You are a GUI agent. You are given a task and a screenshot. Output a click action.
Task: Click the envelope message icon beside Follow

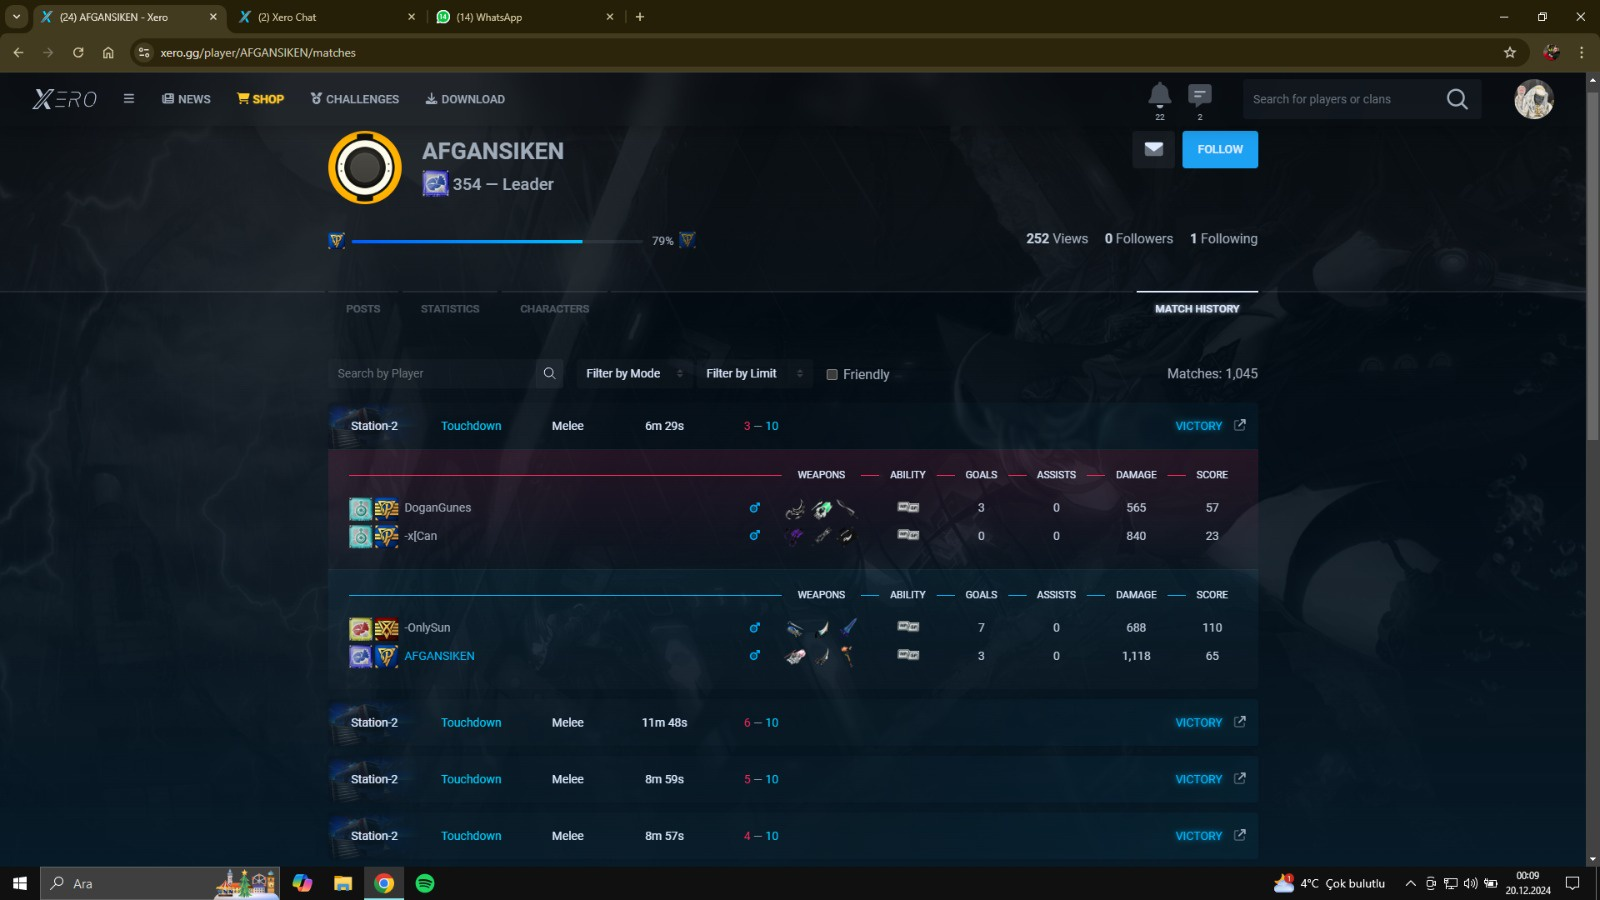pyautogui.click(x=1153, y=149)
